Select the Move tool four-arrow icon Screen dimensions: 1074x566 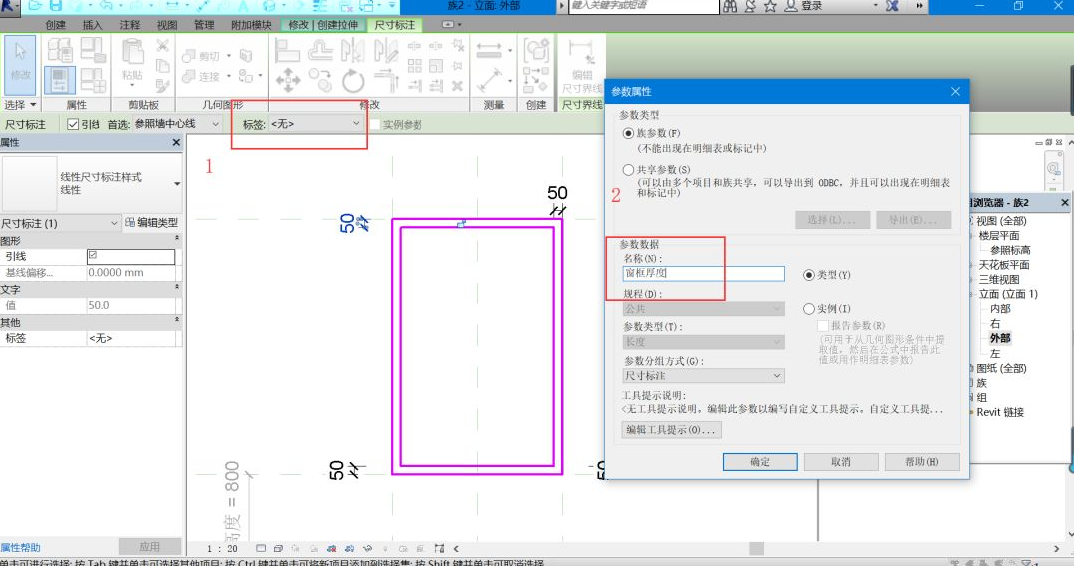point(288,81)
